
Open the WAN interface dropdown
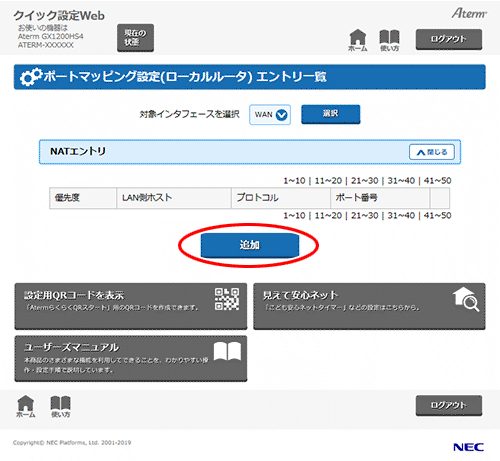tap(270, 115)
